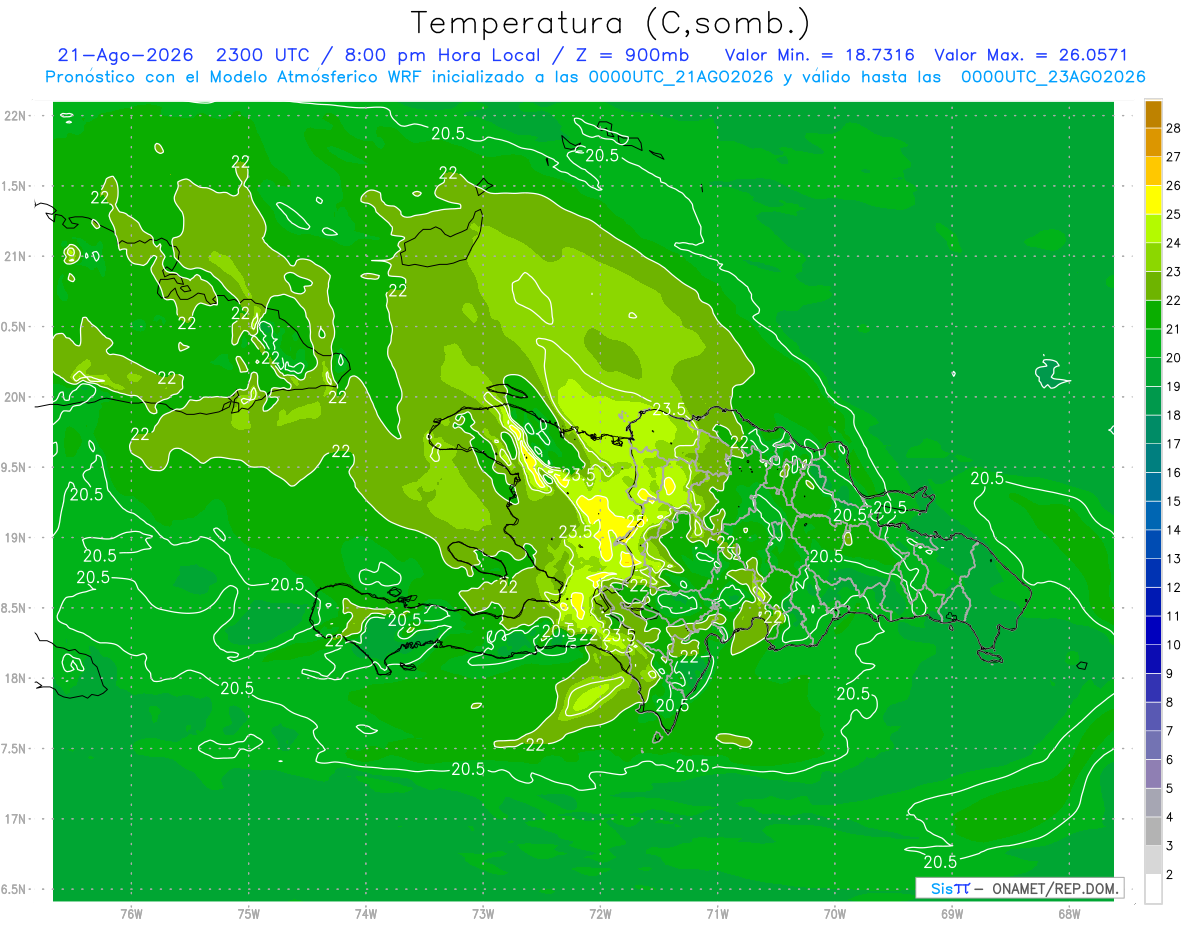Click the legend scale label "24"
The height and width of the screenshot is (927, 1200).
point(1174,243)
